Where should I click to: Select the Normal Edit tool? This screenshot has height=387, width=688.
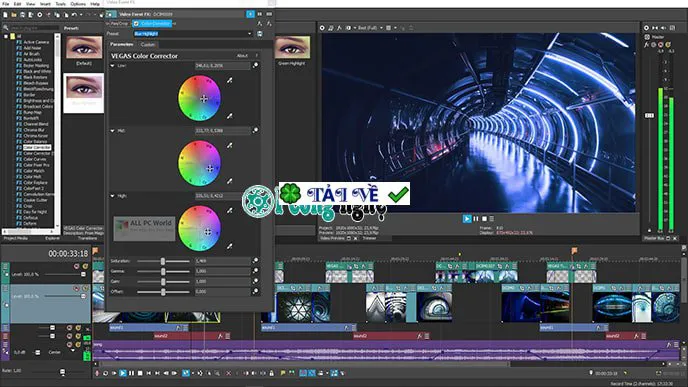click(x=186, y=373)
